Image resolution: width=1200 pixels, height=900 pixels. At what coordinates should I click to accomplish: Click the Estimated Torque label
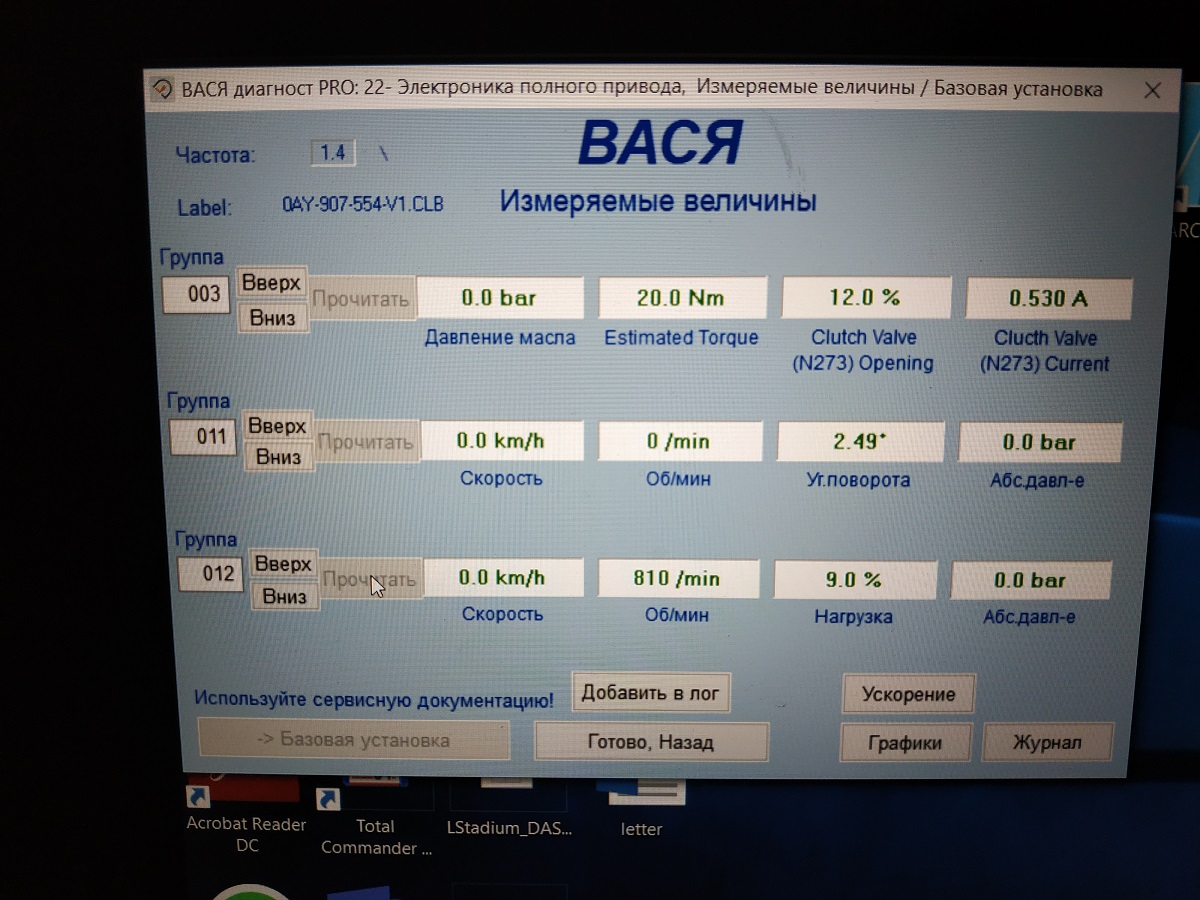pyautogui.click(x=681, y=338)
